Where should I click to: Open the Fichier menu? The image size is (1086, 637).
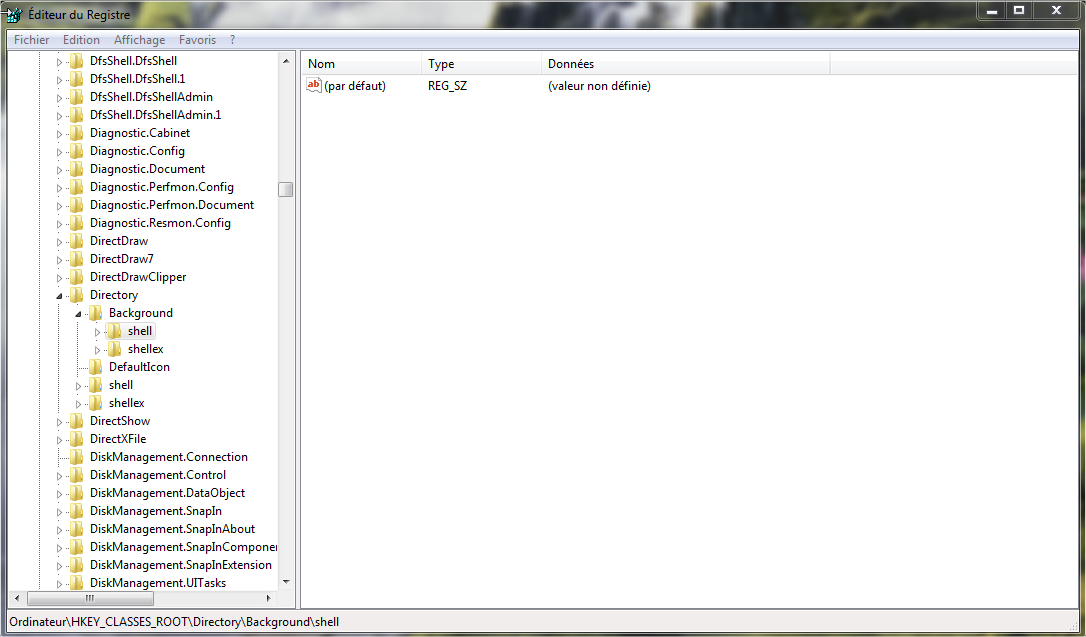[x=32, y=40]
